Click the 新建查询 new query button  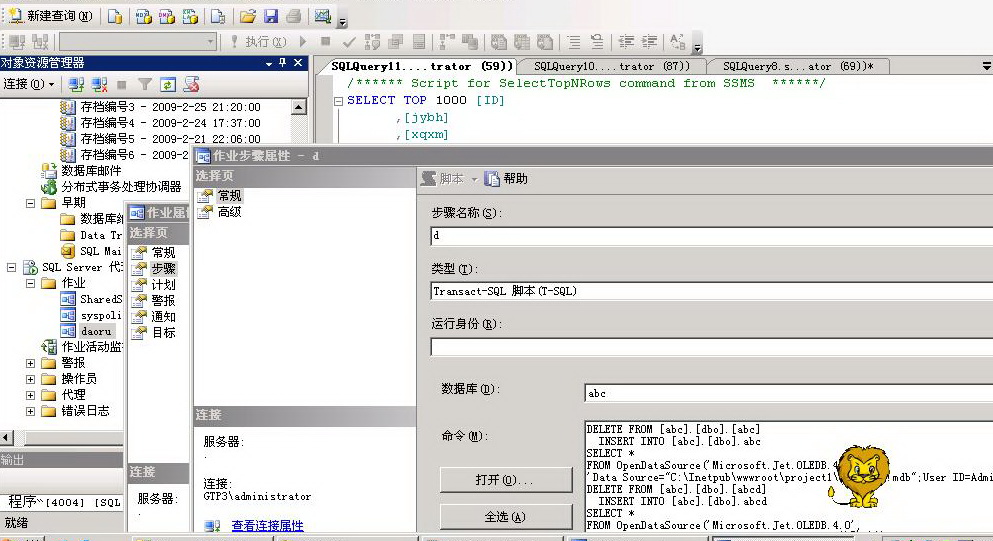[x=51, y=16]
